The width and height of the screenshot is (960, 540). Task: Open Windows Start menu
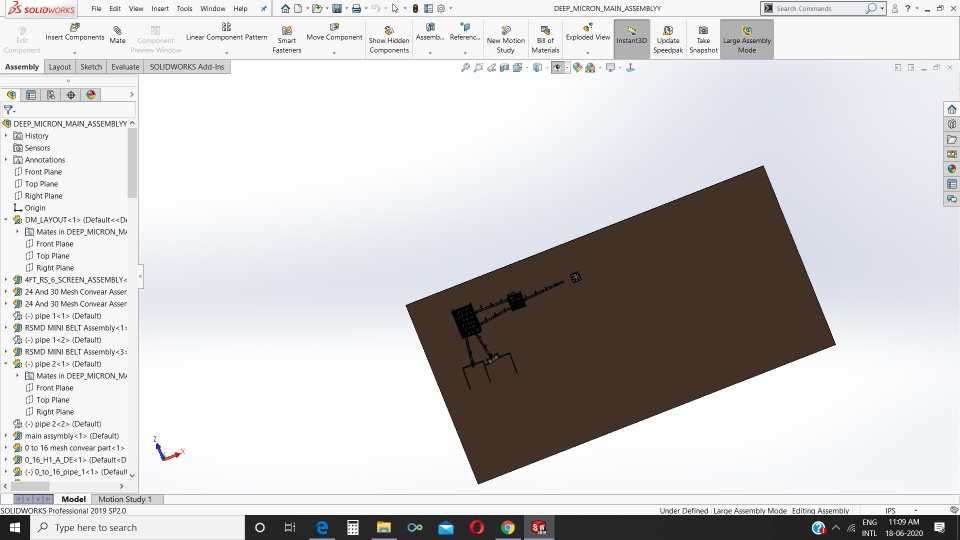(15, 527)
